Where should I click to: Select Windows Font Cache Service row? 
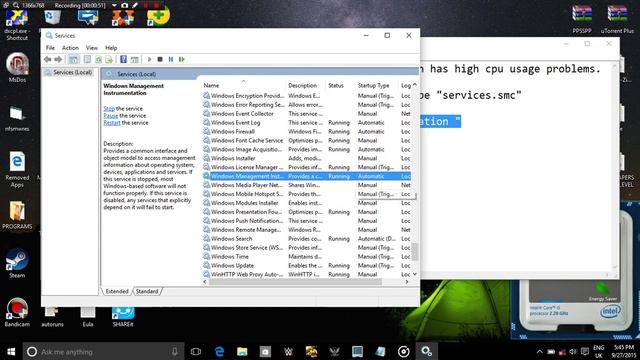point(307,140)
